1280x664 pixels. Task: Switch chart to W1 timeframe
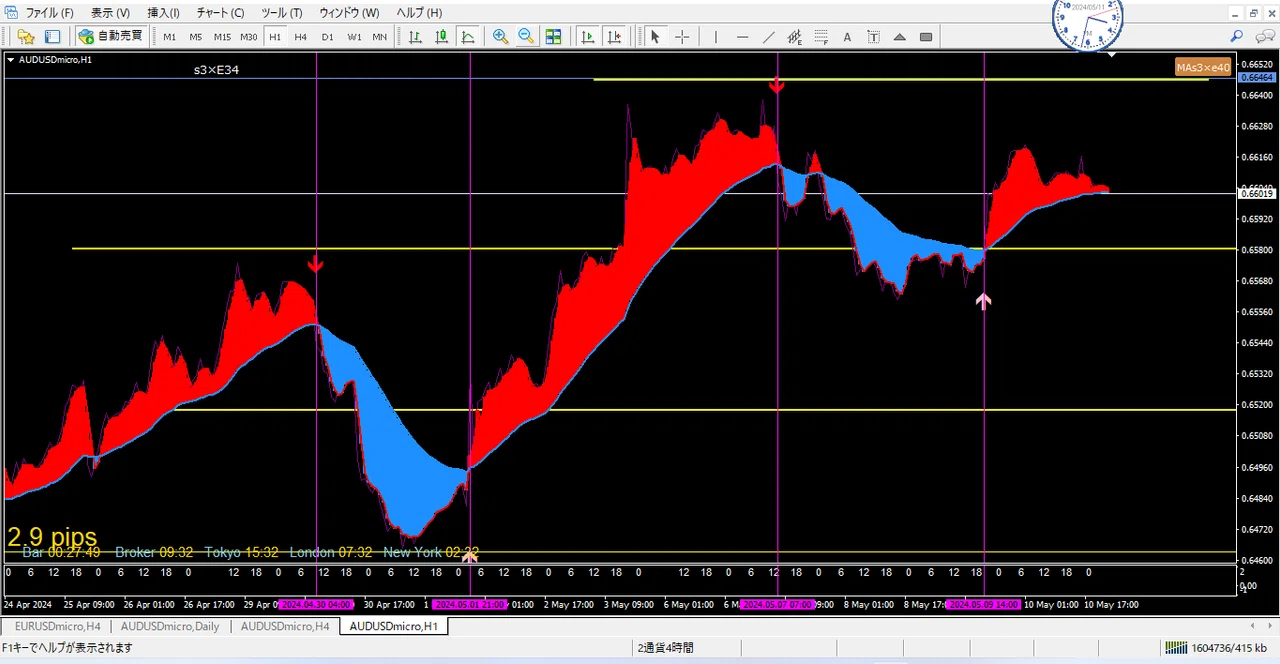click(x=354, y=37)
